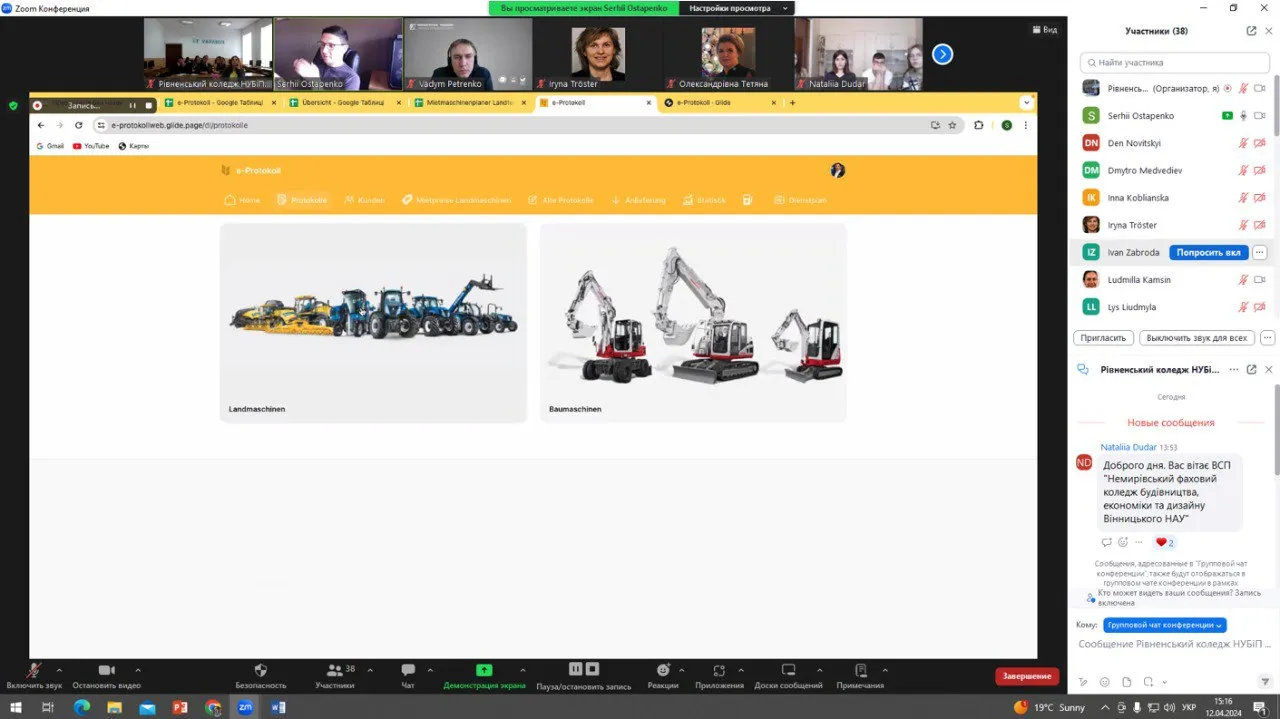Open the Реакции reactions icon

click(x=662, y=670)
